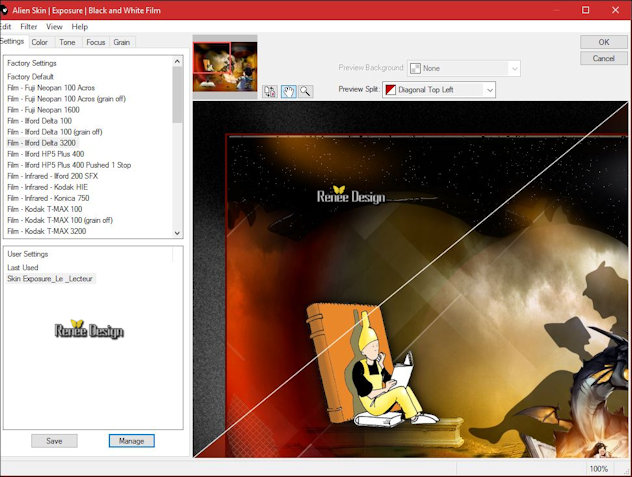Open the View menu
Screen dimensions: 632x477
(54, 27)
